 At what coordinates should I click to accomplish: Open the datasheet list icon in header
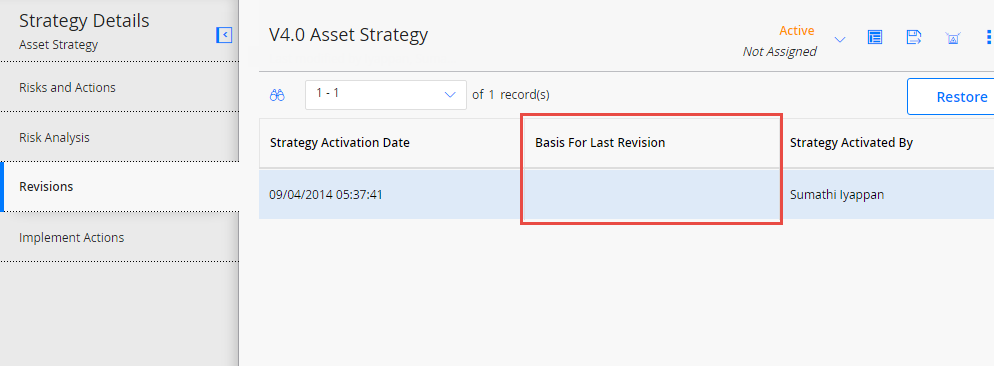click(x=875, y=37)
